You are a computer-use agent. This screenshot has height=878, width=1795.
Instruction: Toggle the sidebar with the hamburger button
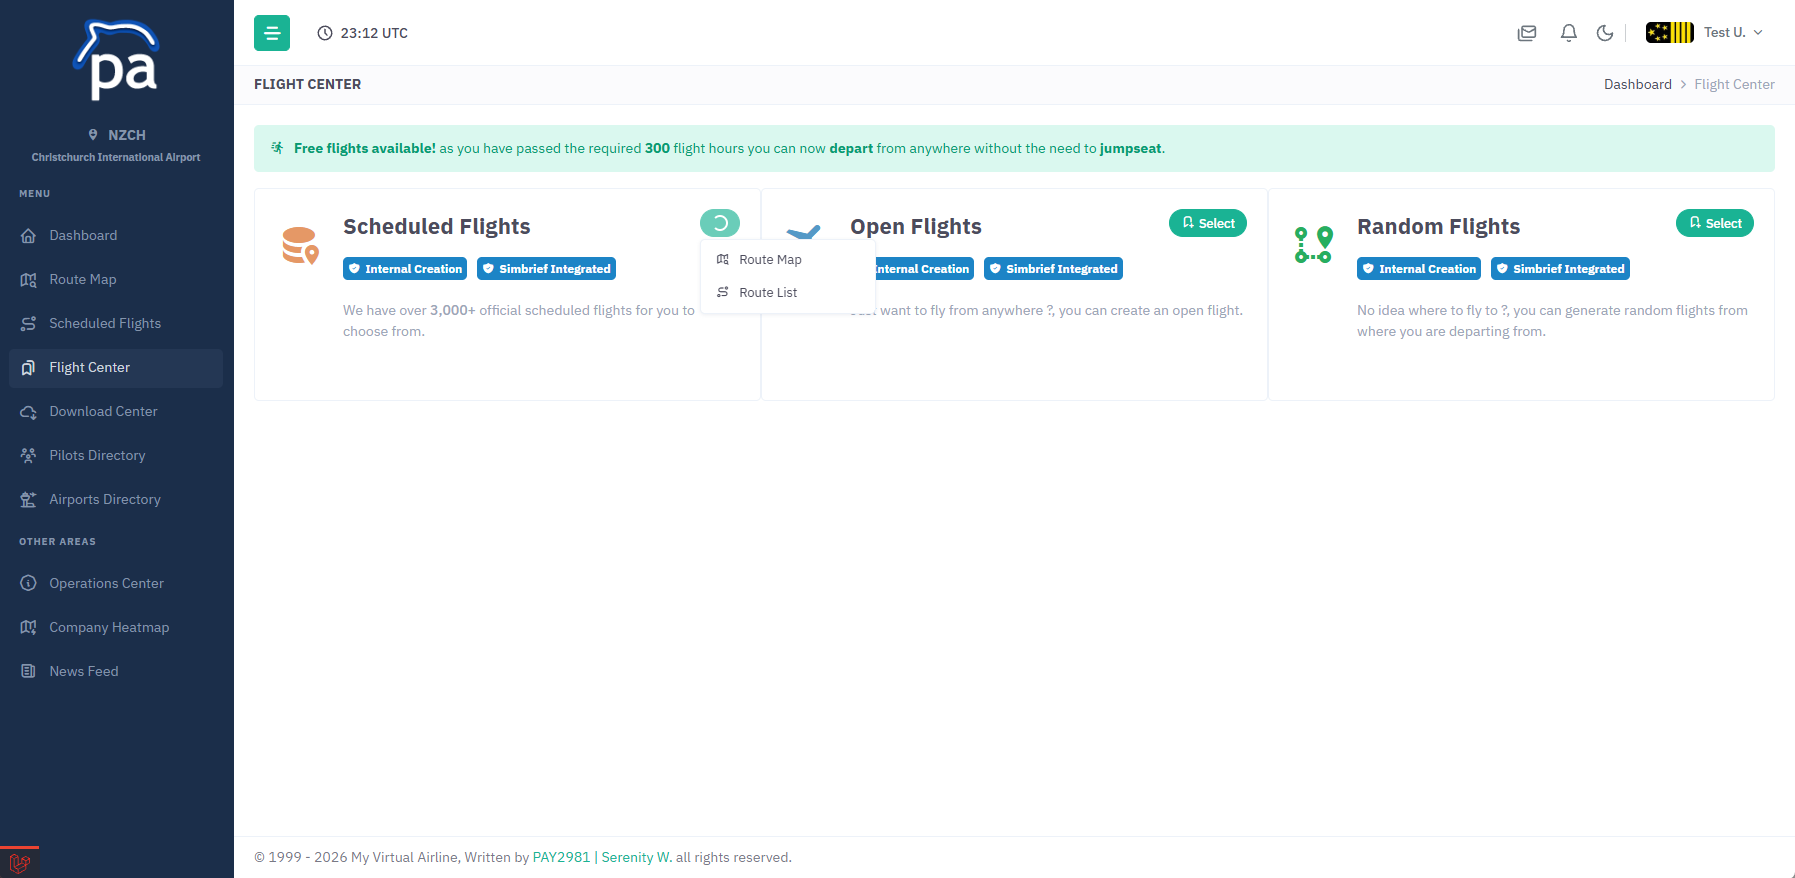pos(272,33)
